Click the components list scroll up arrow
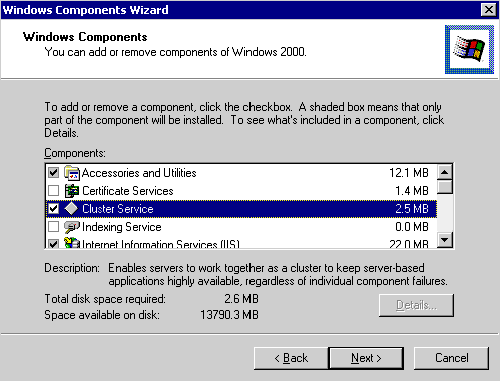The image size is (500, 382). [445, 172]
